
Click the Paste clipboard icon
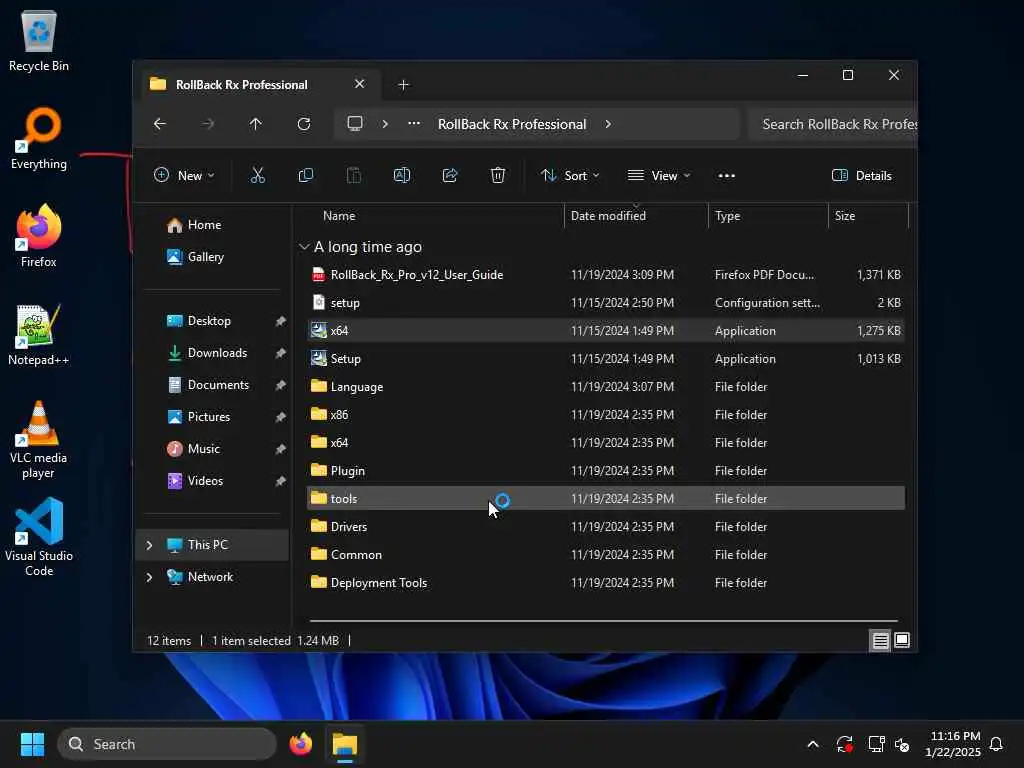[x=353, y=175]
